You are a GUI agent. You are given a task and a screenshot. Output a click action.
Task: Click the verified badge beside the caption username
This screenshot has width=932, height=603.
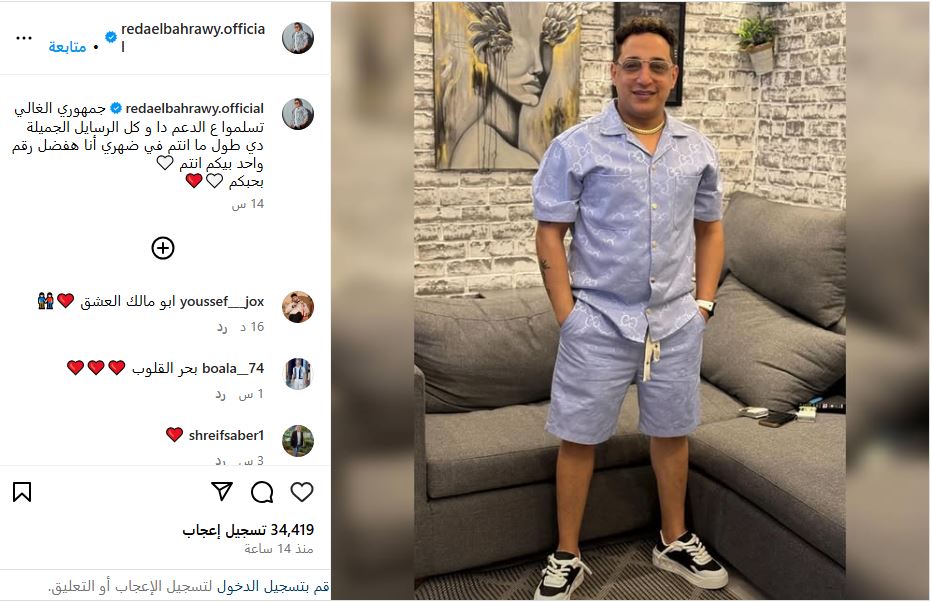[x=116, y=108]
